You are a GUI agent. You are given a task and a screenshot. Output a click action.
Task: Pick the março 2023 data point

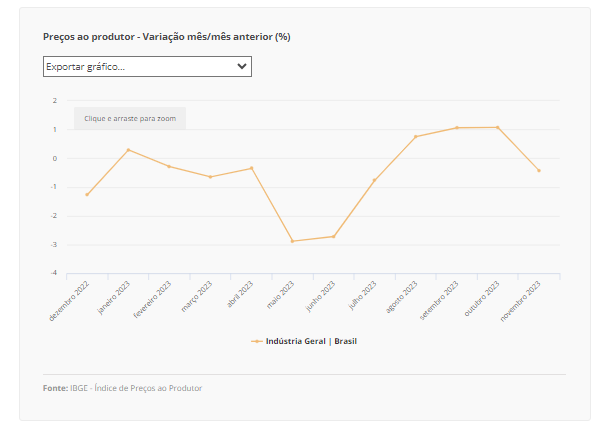click(210, 177)
